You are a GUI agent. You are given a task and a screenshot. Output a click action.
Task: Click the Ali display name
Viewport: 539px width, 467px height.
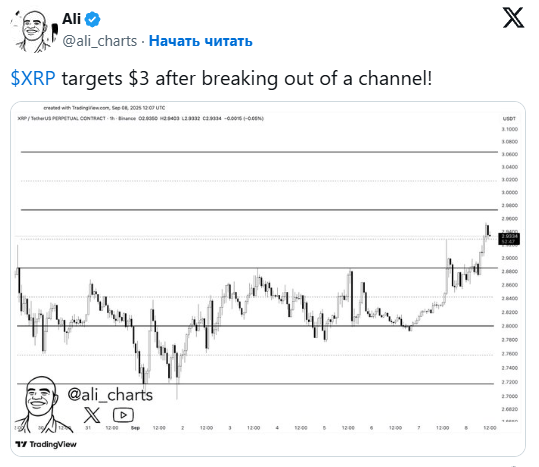point(72,19)
